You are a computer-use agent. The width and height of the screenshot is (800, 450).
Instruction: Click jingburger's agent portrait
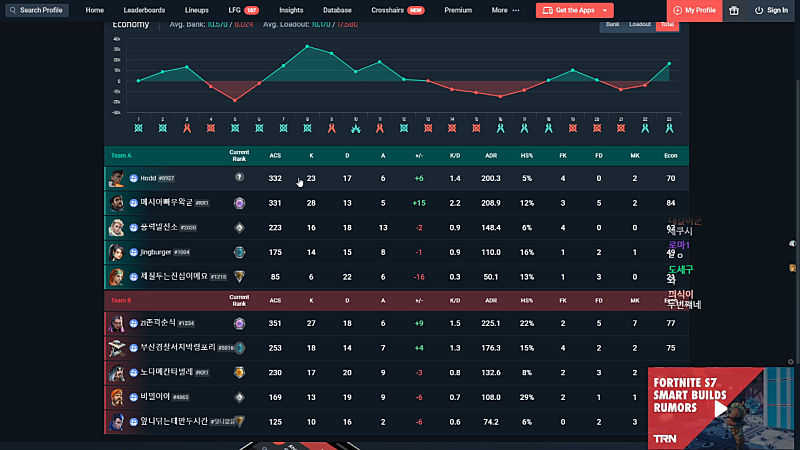point(116,252)
